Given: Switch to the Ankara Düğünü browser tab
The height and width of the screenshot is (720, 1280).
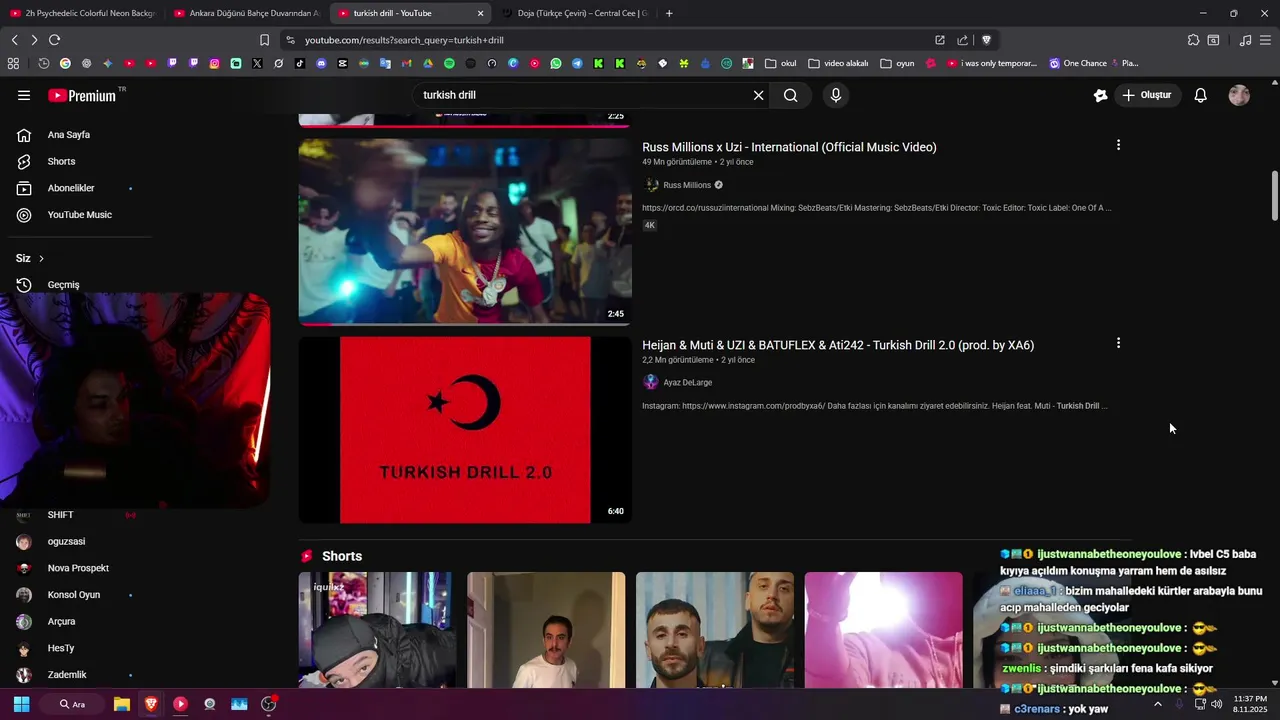Looking at the screenshot, I should (x=245, y=13).
